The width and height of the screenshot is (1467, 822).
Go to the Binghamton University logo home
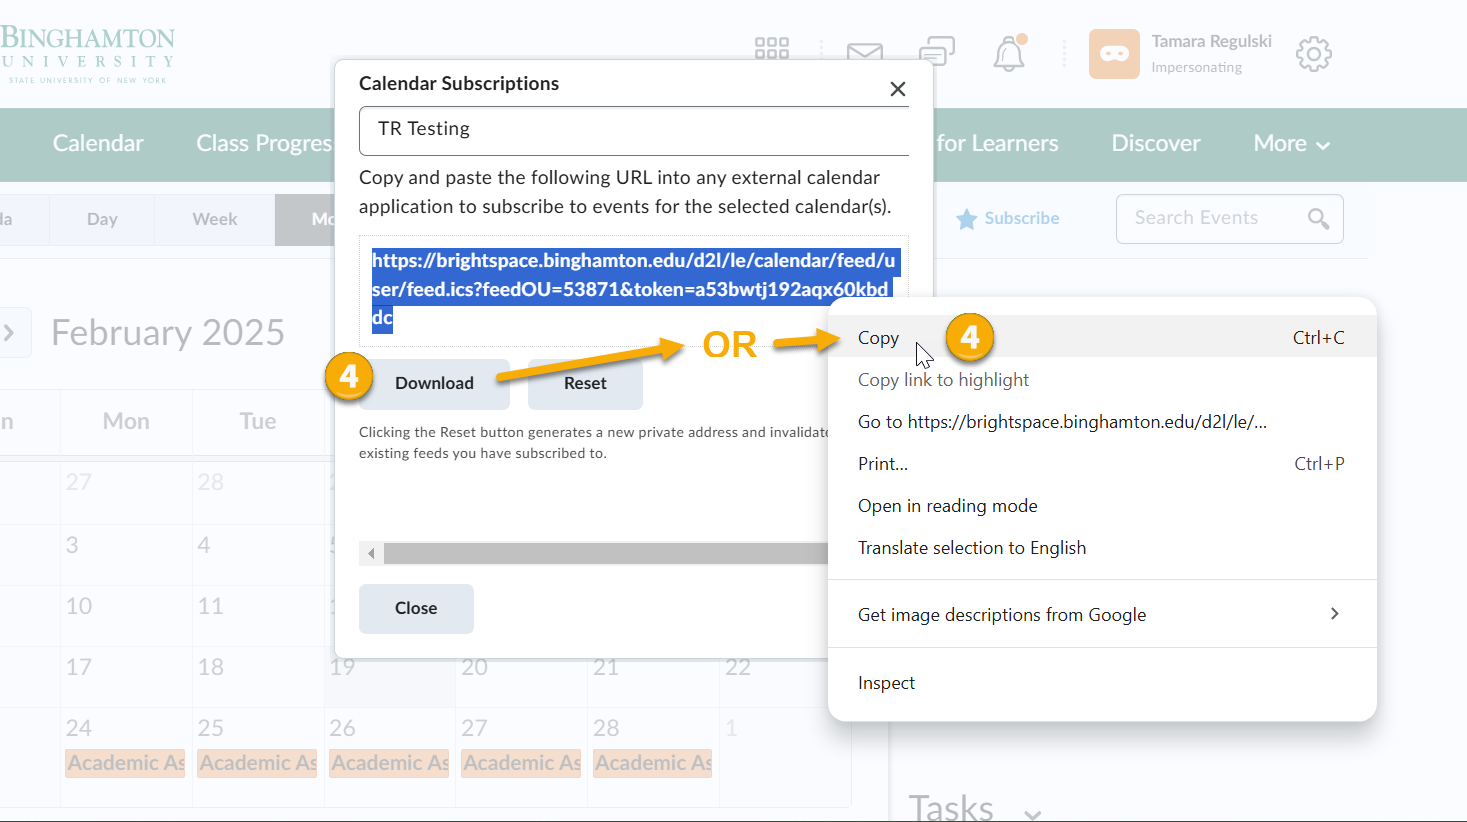[87, 54]
